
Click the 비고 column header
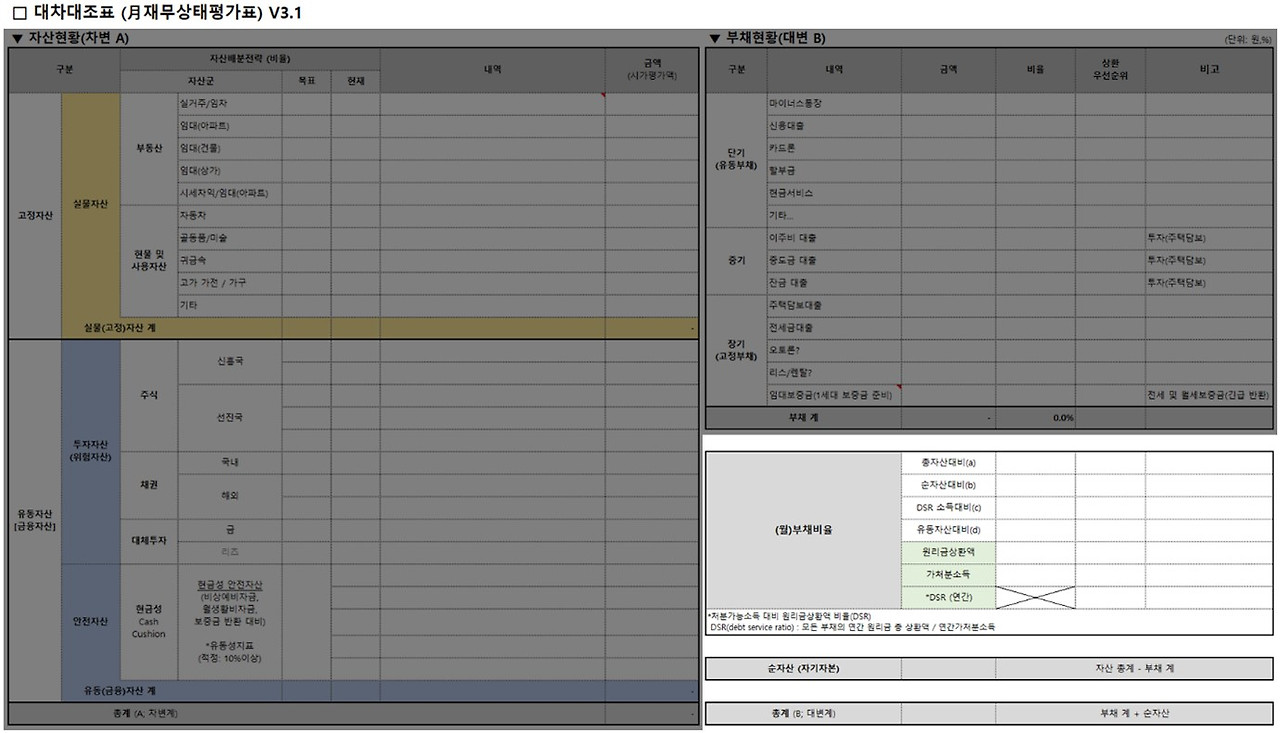(1210, 70)
